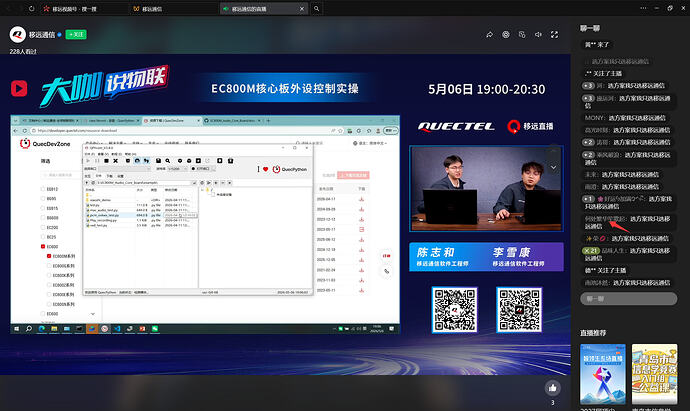This screenshot has width=690, height=411.
Task: Switch to the 移远通信 tab
Action: [x=174, y=8]
